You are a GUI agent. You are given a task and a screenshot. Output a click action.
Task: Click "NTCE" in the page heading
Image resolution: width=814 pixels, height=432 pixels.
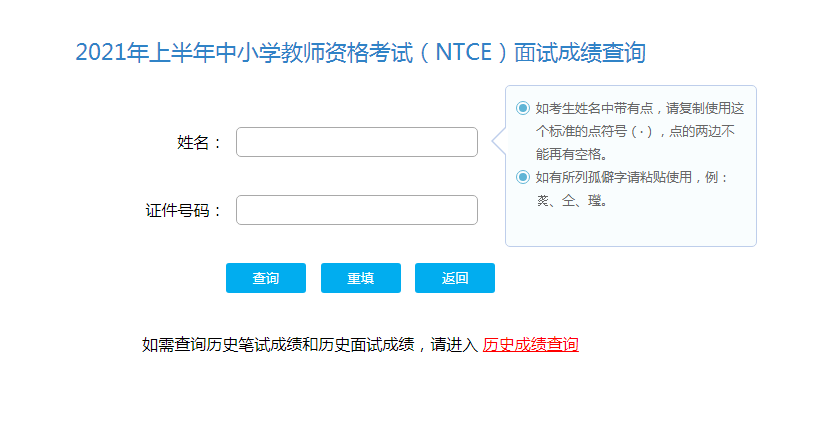click(459, 53)
